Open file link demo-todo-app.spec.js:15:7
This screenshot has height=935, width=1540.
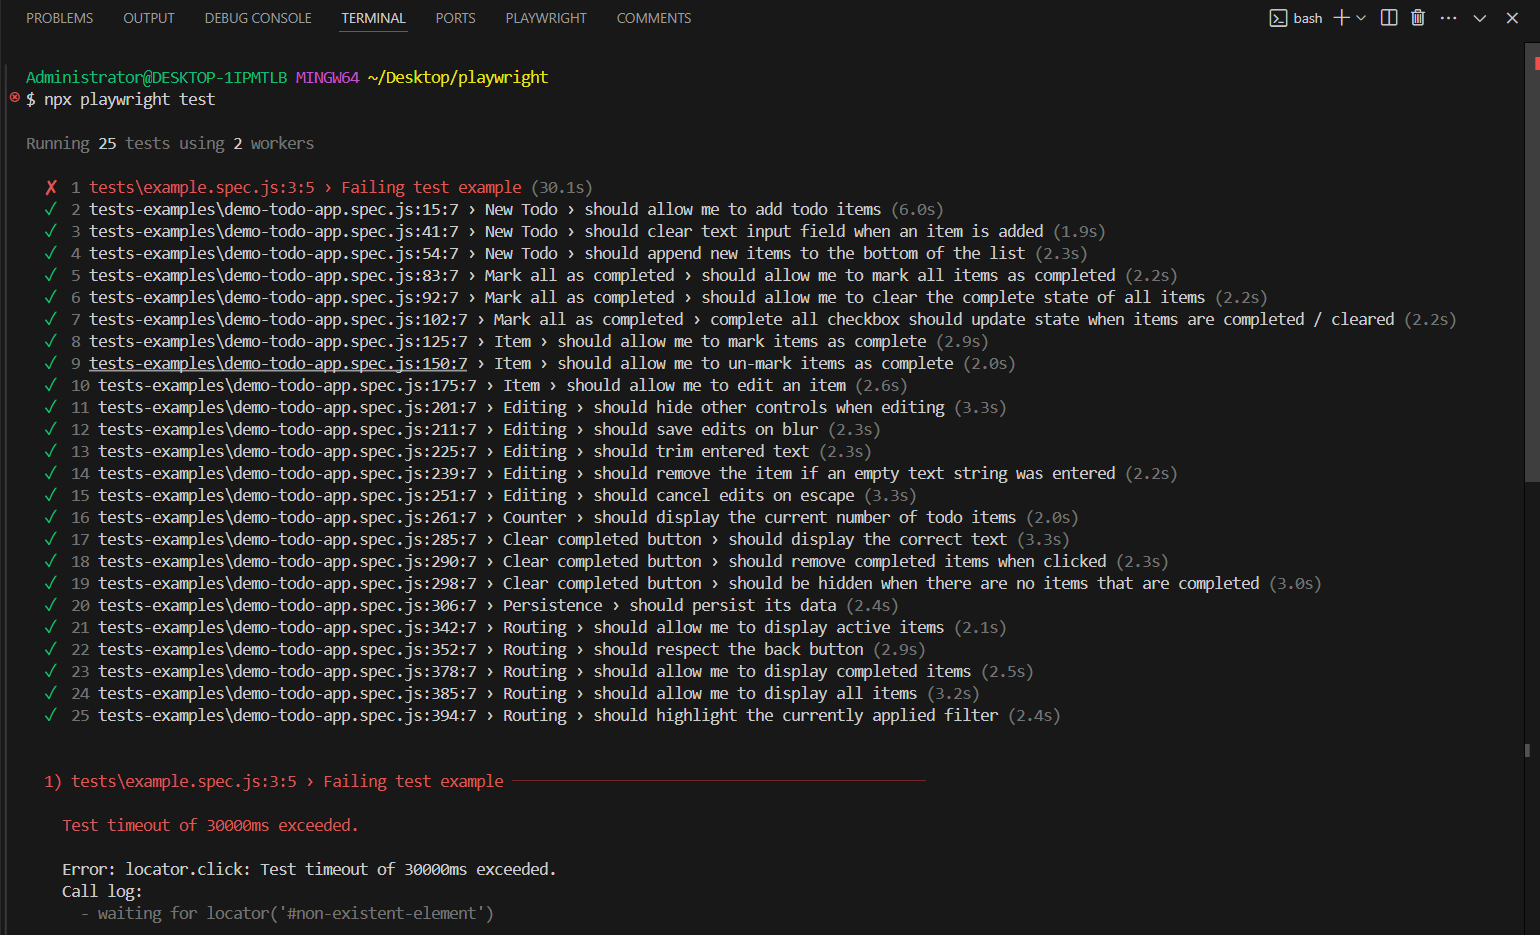coord(274,209)
